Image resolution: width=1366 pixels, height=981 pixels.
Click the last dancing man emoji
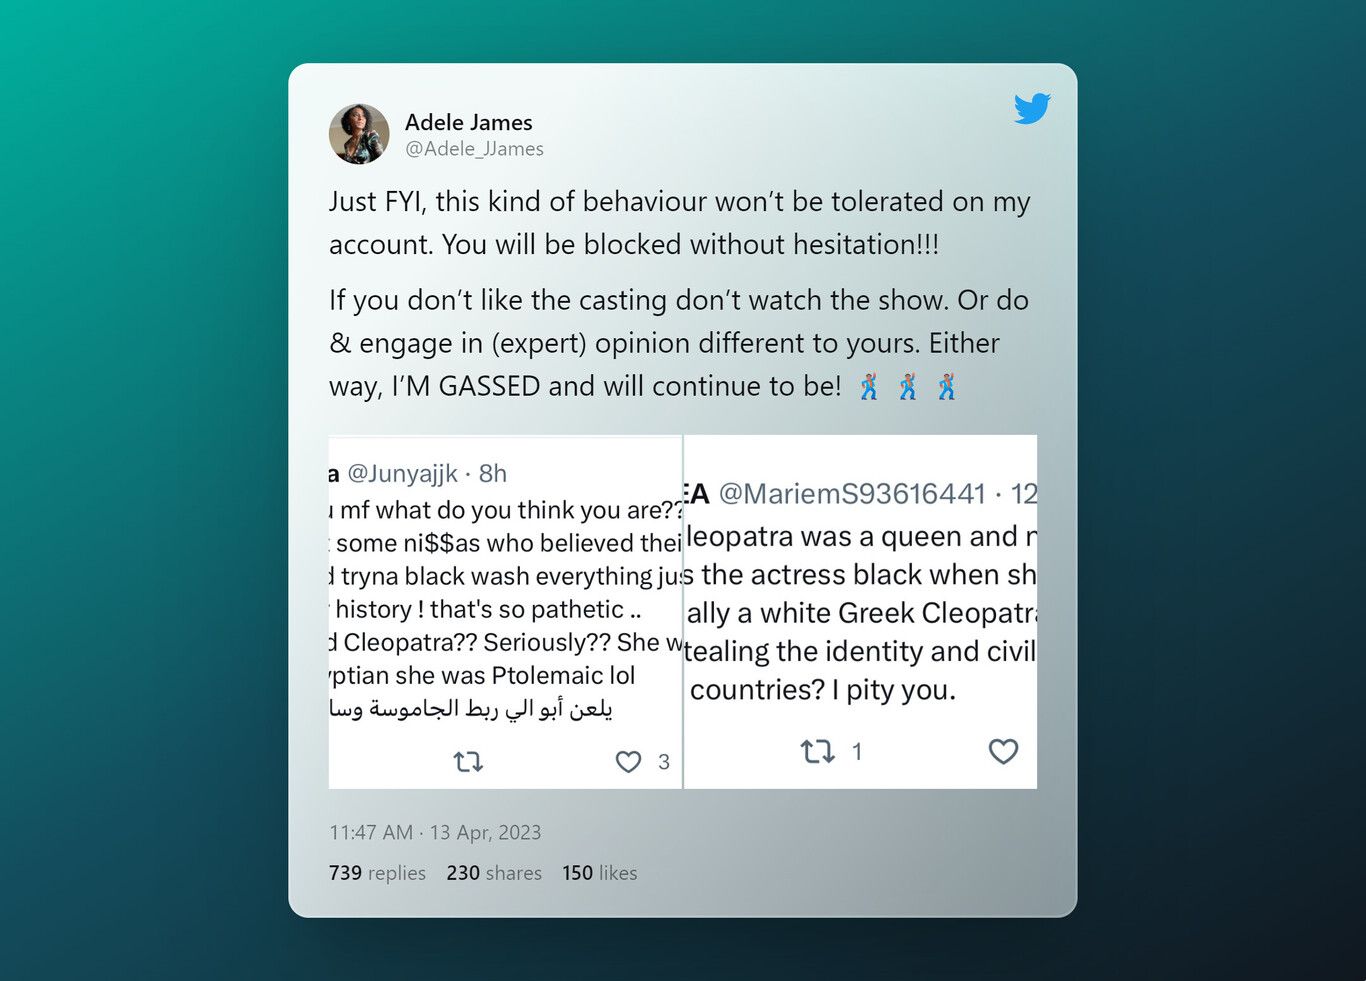click(946, 386)
